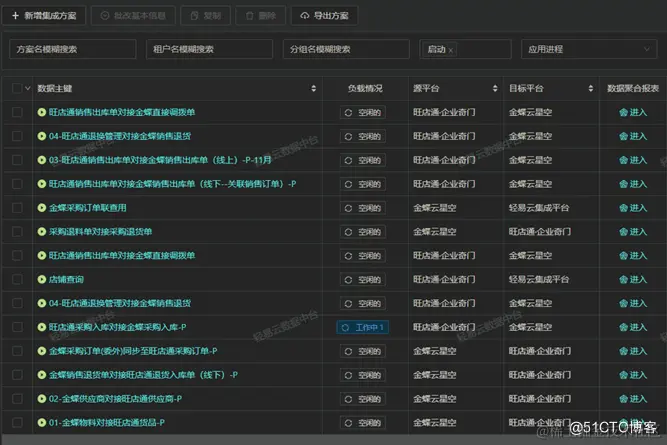The width and height of the screenshot is (667, 445).
Task: Tick checkbox for 03-旺店通销售出库单 (线上) -P-11月 row
Action: pyautogui.click(x=17, y=160)
